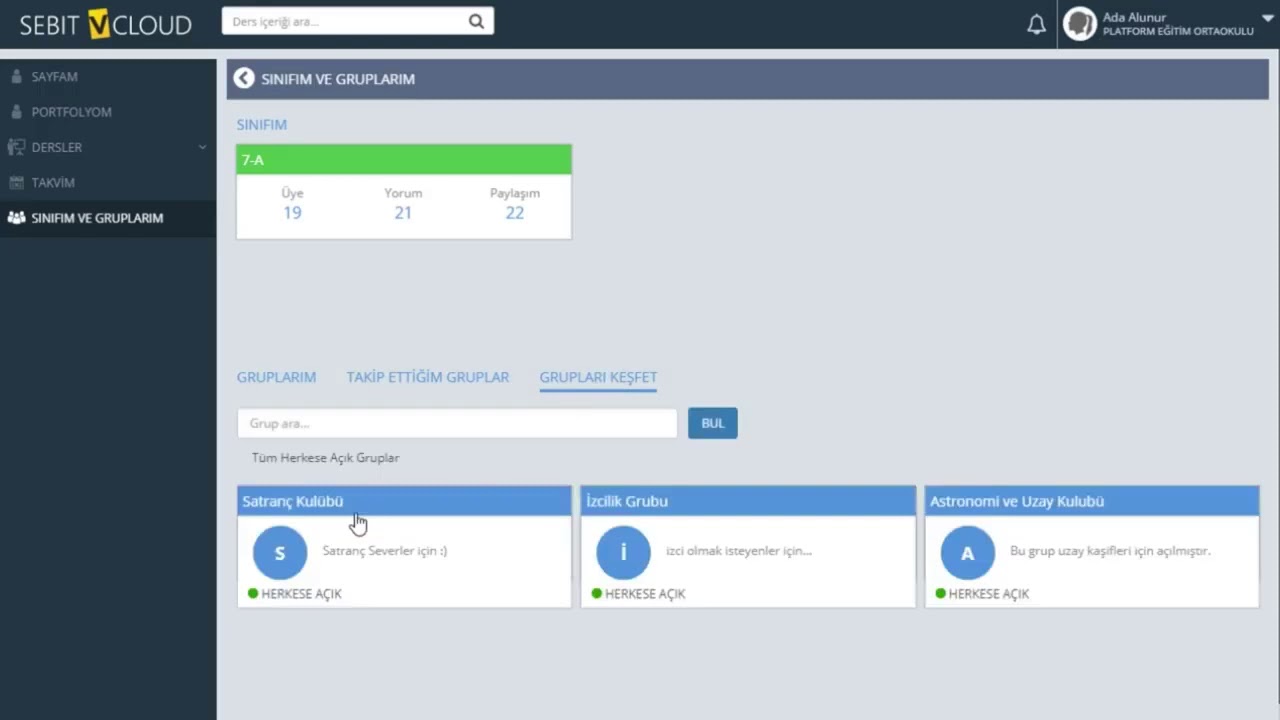Click the Sayfam sidebar icon
This screenshot has width=1280, height=720.
click(15, 77)
